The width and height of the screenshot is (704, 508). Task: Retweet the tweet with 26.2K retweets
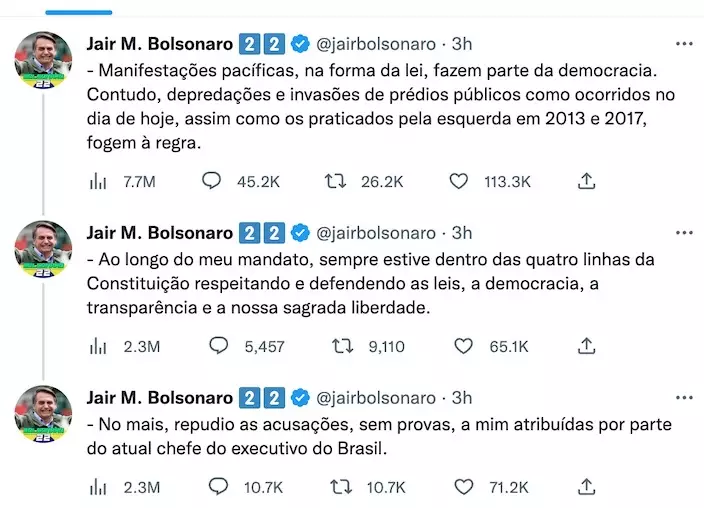(334, 181)
